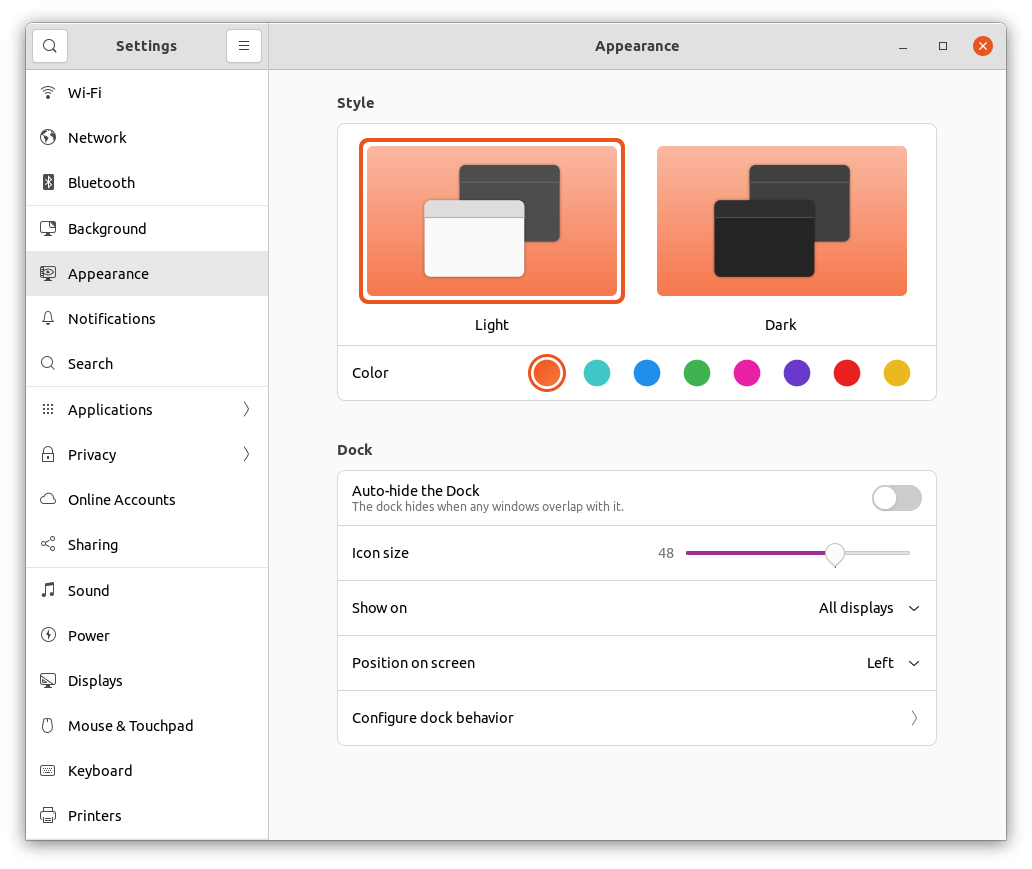Screen dimensions: 1032x869
Task: Switch to the Online Accounts section
Action: coord(121,499)
